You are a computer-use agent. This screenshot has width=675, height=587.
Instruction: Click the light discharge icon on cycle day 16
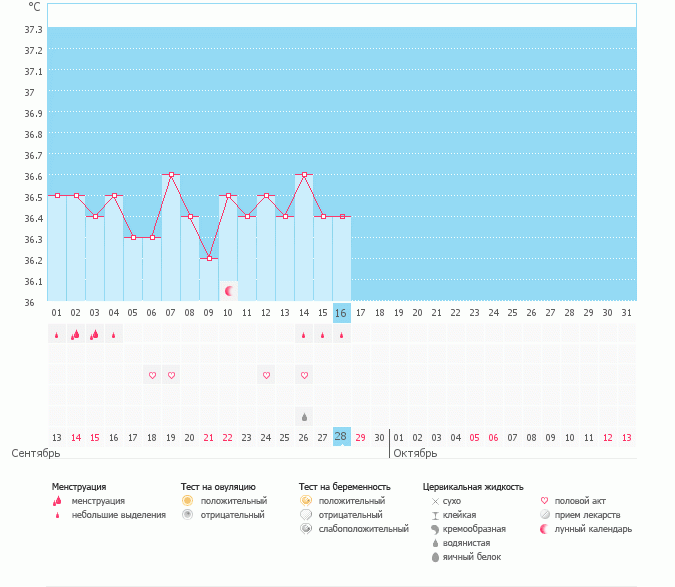[342, 336]
